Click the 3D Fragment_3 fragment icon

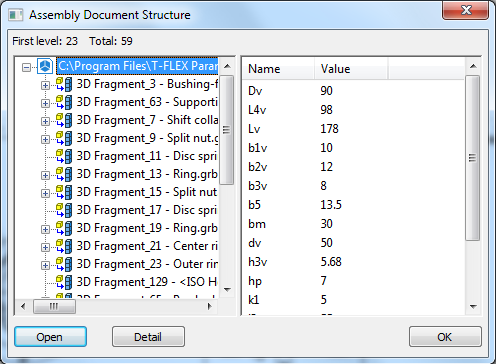tap(64, 84)
